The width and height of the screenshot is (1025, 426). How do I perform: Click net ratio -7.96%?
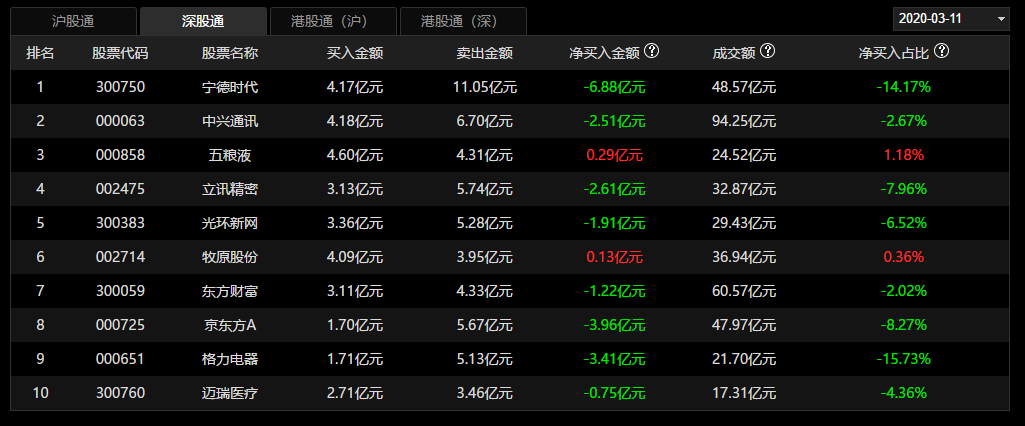(x=903, y=189)
